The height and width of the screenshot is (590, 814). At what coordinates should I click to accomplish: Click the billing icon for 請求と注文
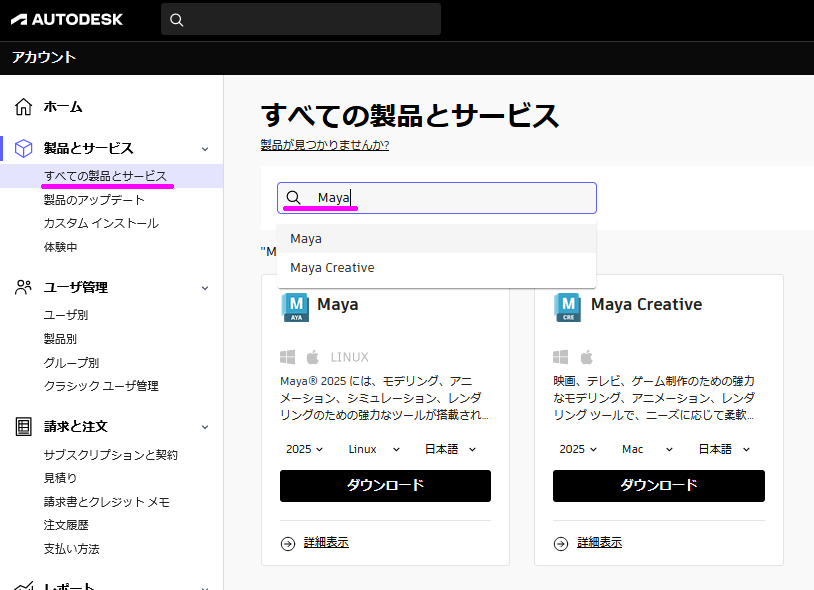click(x=23, y=427)
